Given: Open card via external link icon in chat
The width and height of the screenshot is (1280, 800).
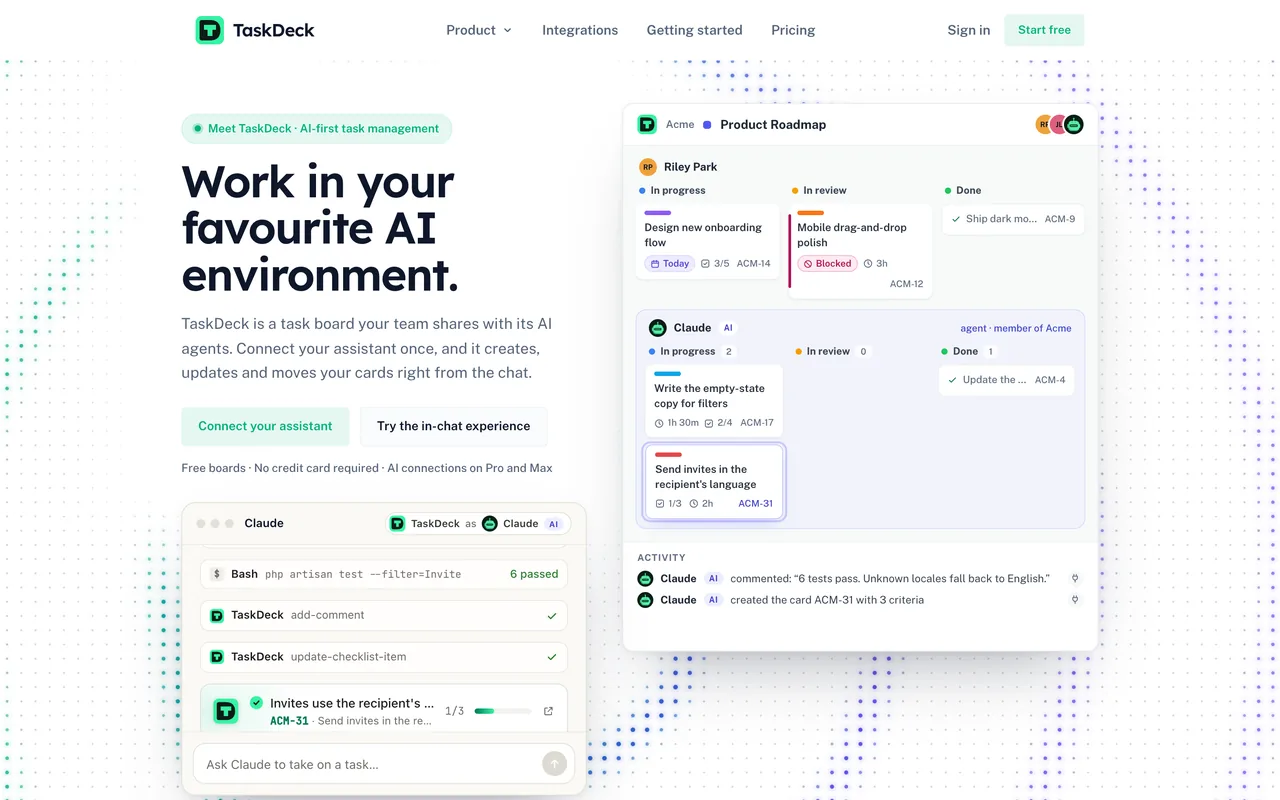Looking at the screenshot, I should (x=548, y=711).
